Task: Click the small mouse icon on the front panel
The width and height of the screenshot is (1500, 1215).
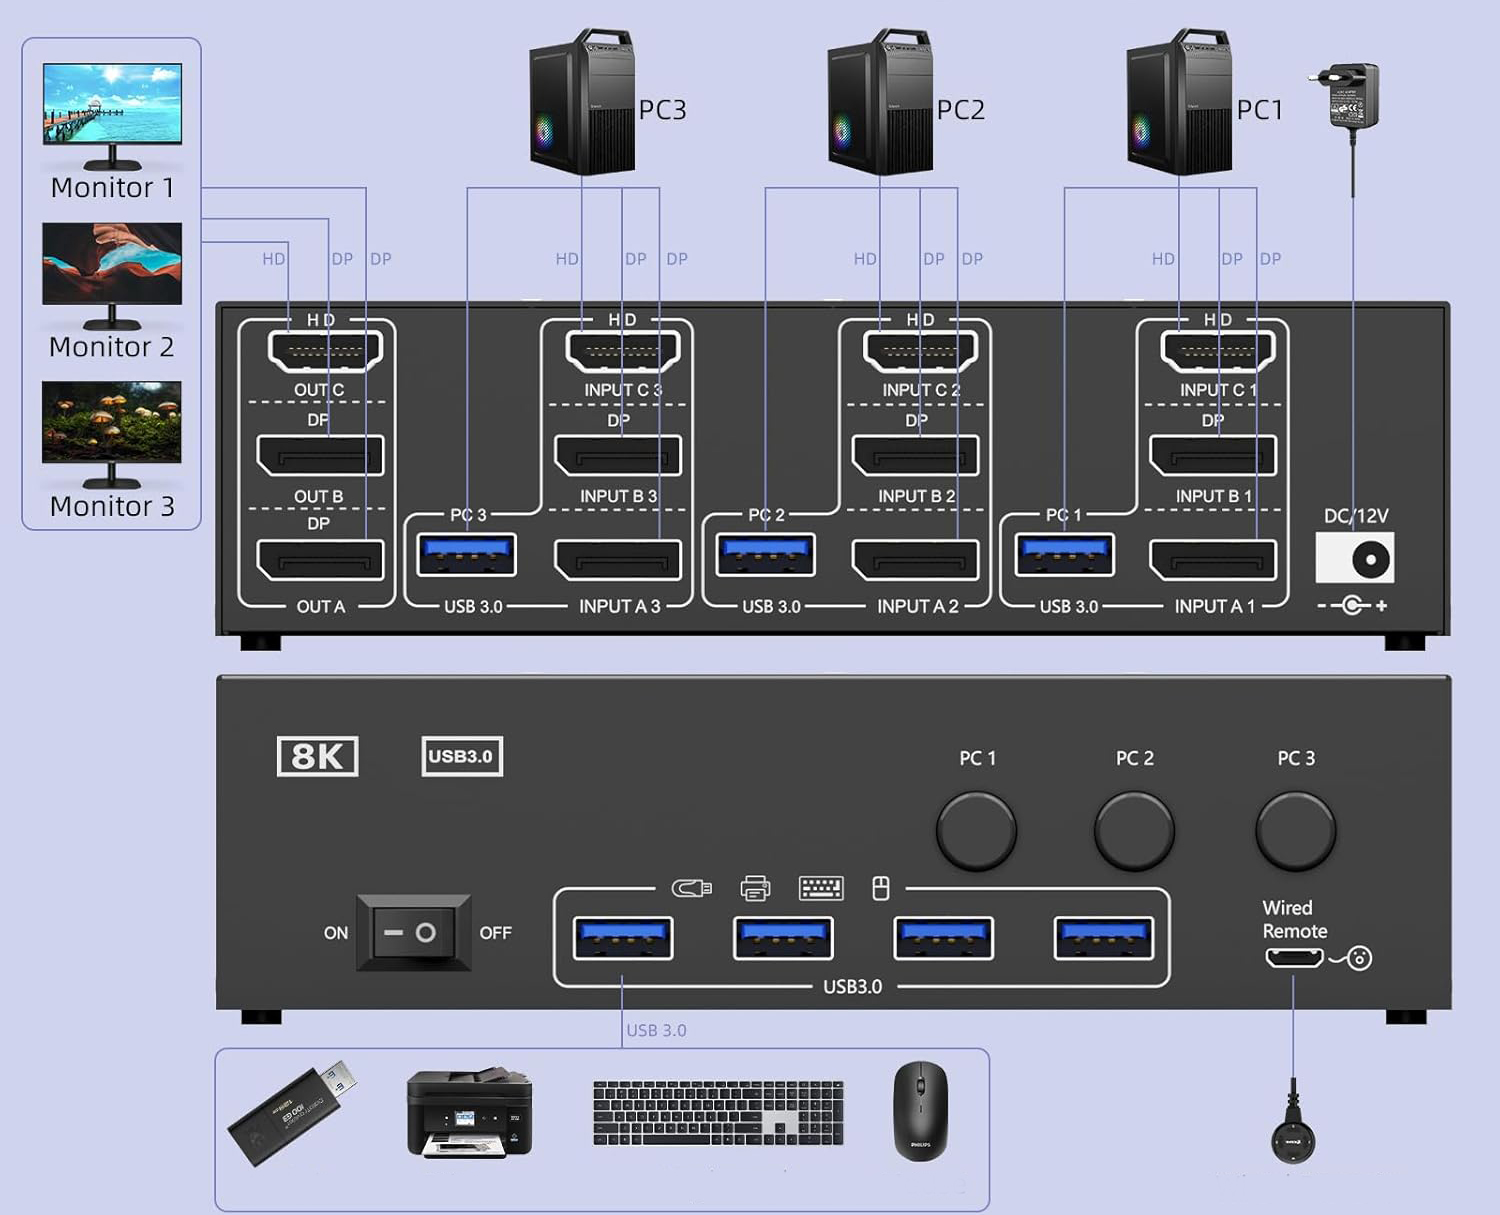Action: [880, 888]
